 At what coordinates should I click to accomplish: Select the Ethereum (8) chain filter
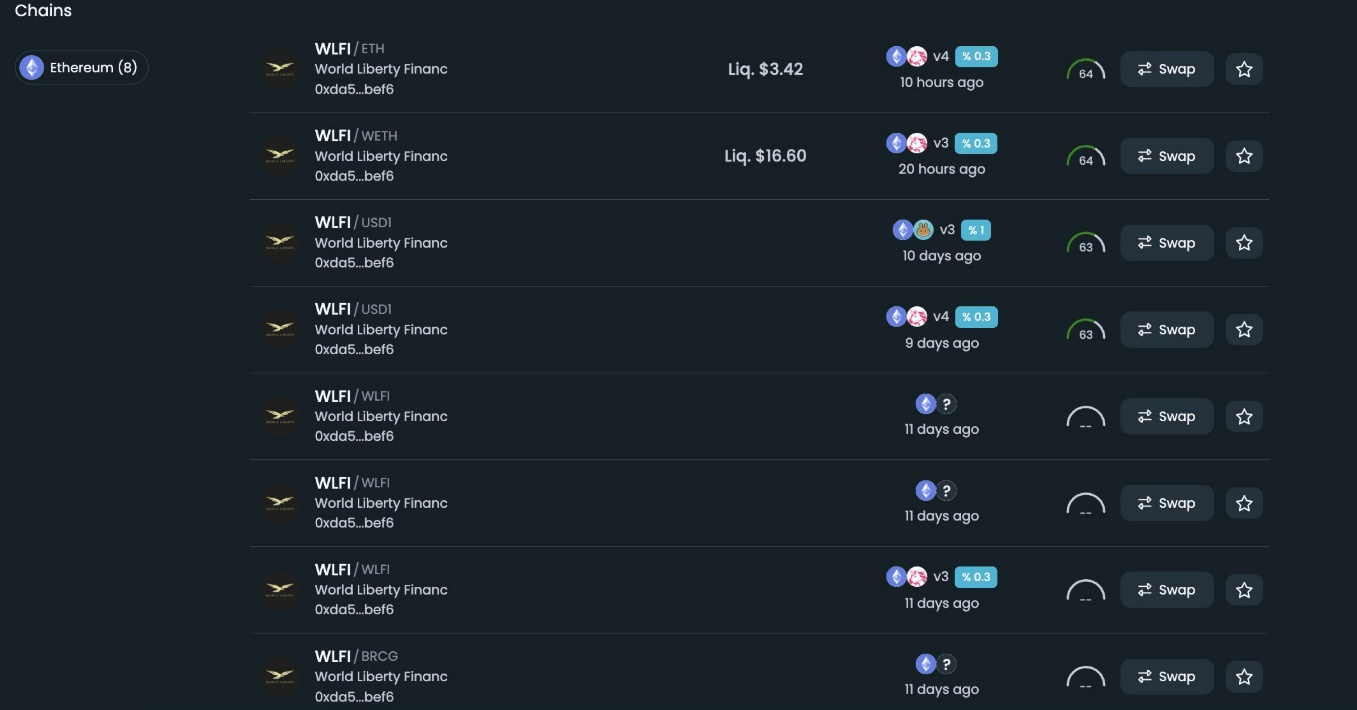pos(82,68)
